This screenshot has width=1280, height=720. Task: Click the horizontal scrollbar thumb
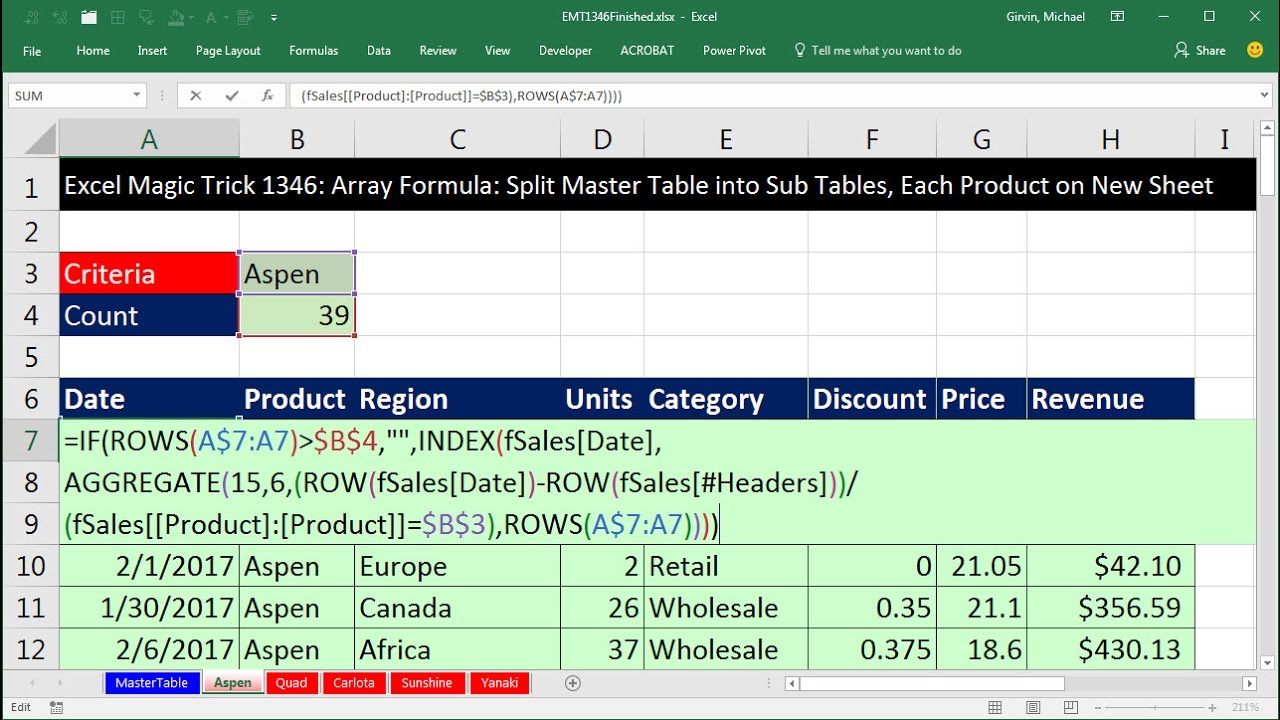tap(932, 683)
